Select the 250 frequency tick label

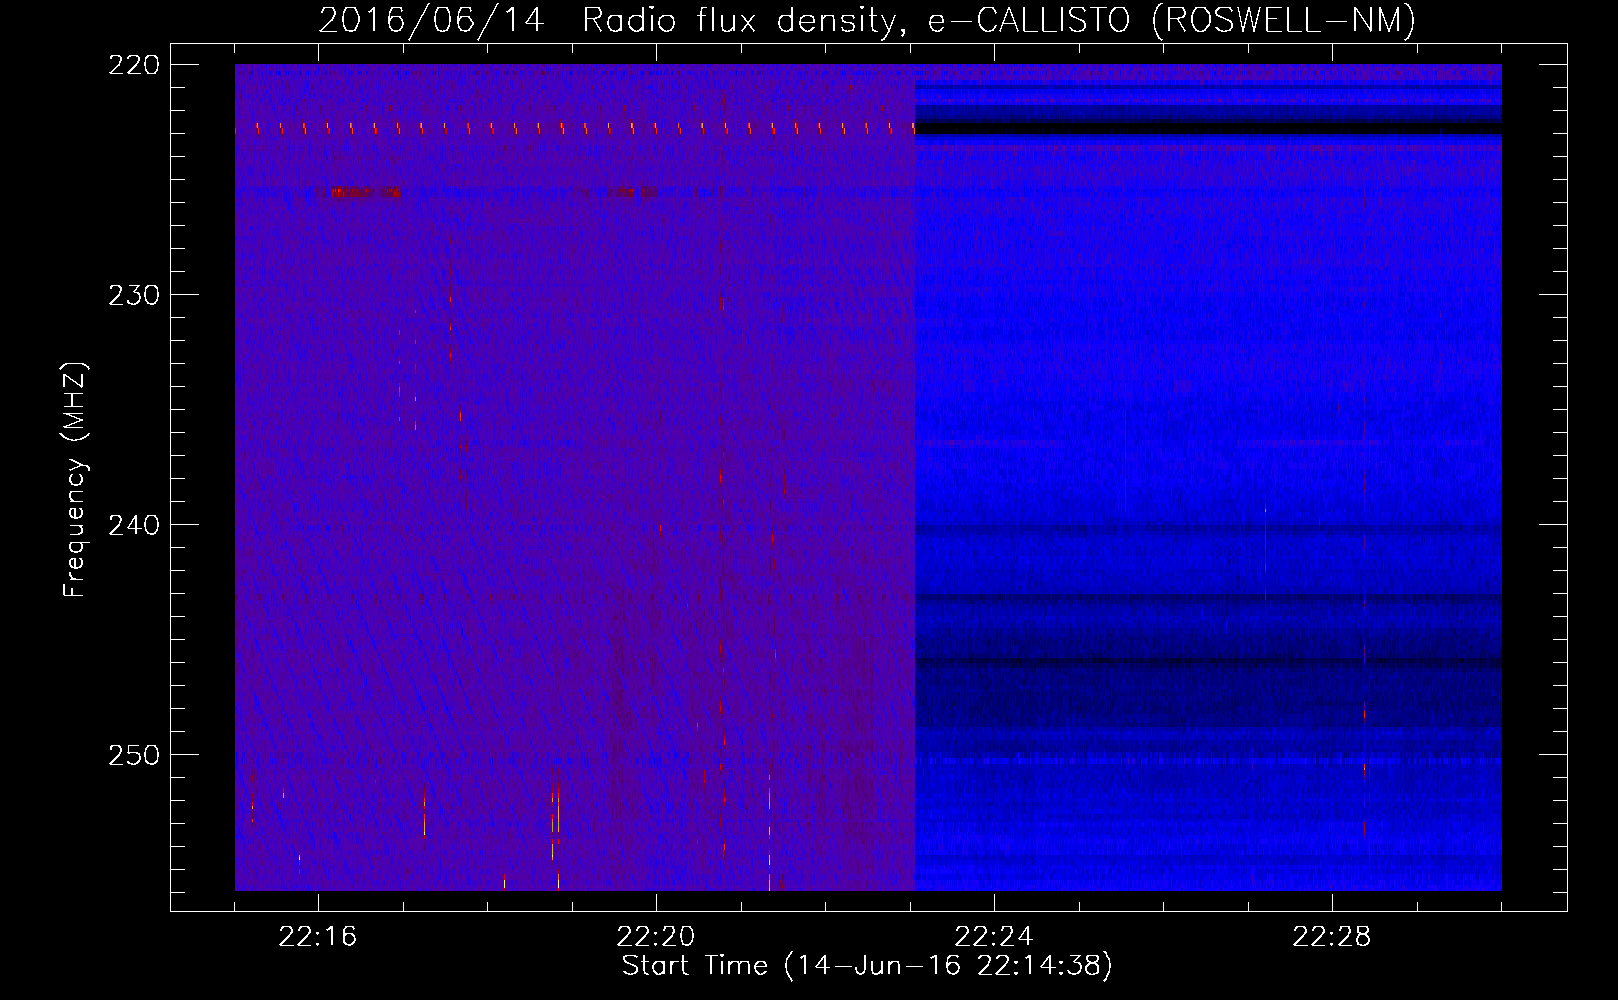pos(134,755)
